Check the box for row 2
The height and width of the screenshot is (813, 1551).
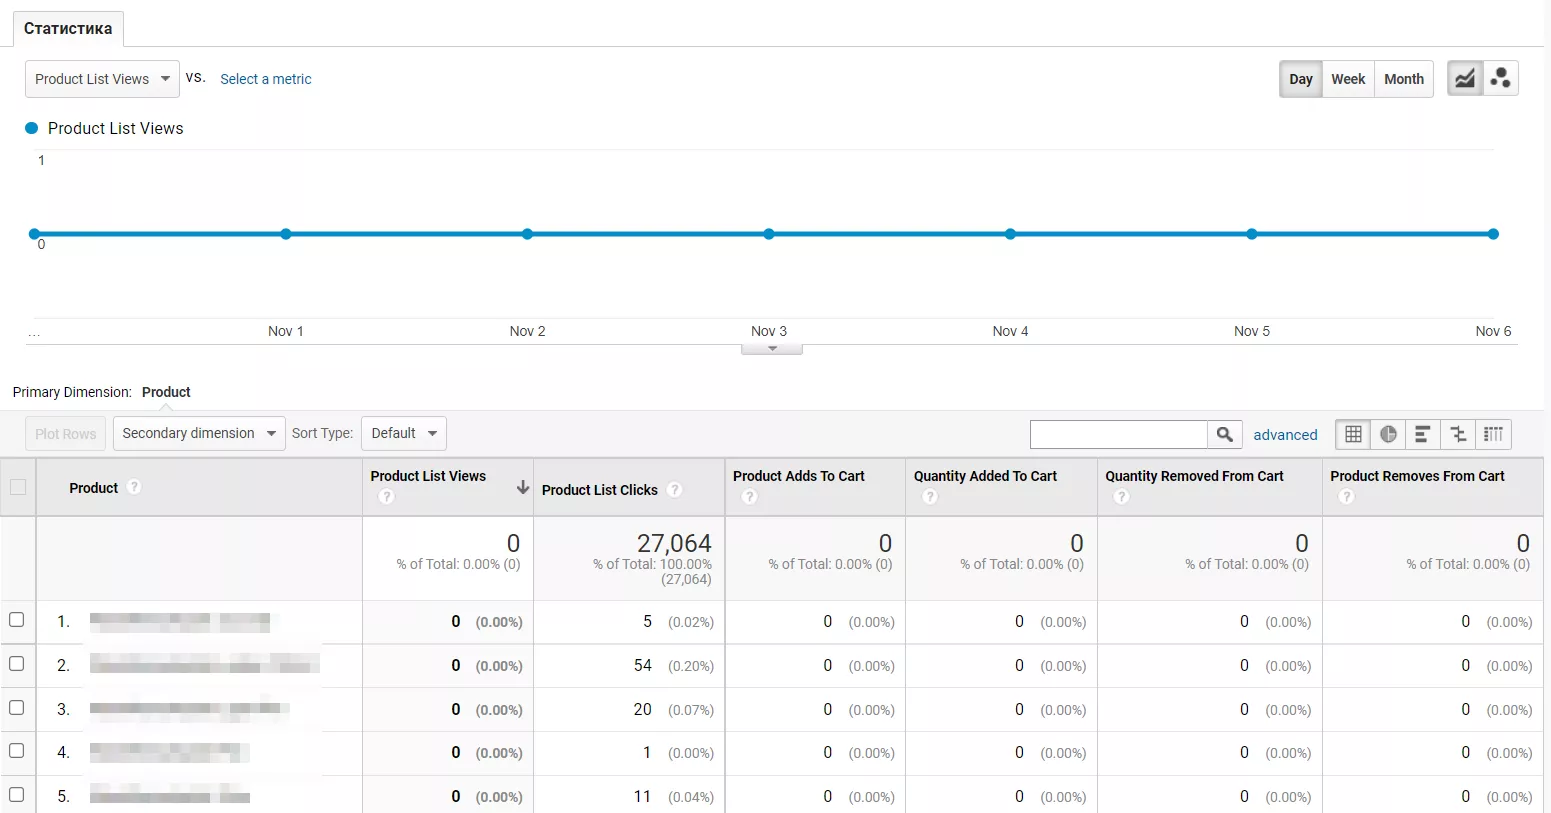coord(17,664)
